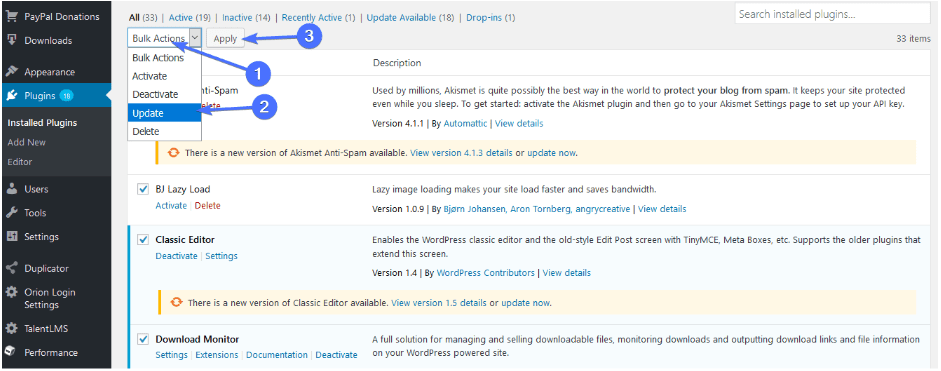The height and width of the screenshot is (371, 941).
Task: Focus the Search installed plugins field
Action: tap(832, 14)
